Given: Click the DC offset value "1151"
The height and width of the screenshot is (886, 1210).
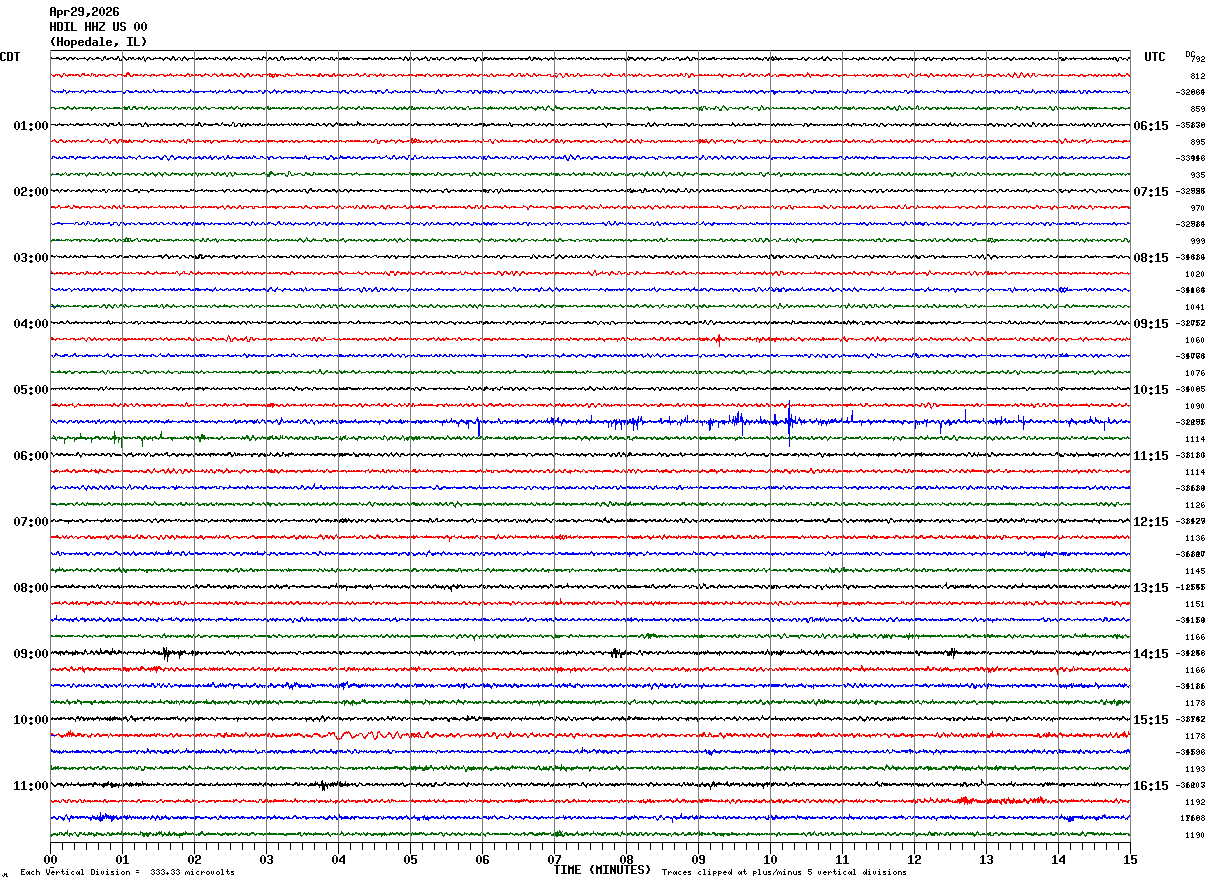Looking at the screenshot, I should click(1195, 604).
